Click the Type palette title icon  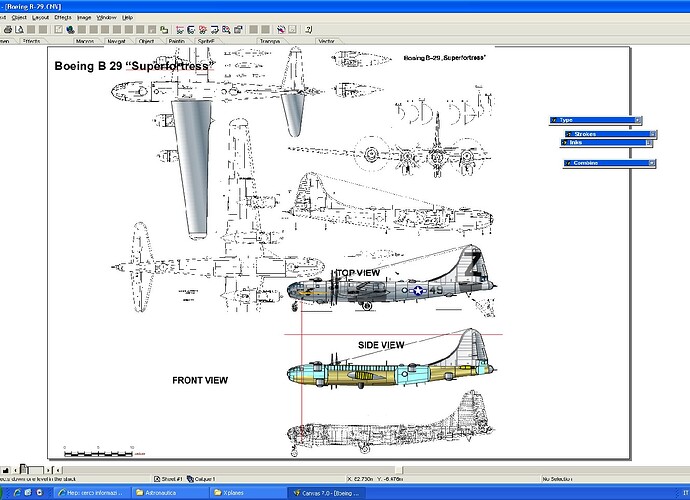coord(554,120)
